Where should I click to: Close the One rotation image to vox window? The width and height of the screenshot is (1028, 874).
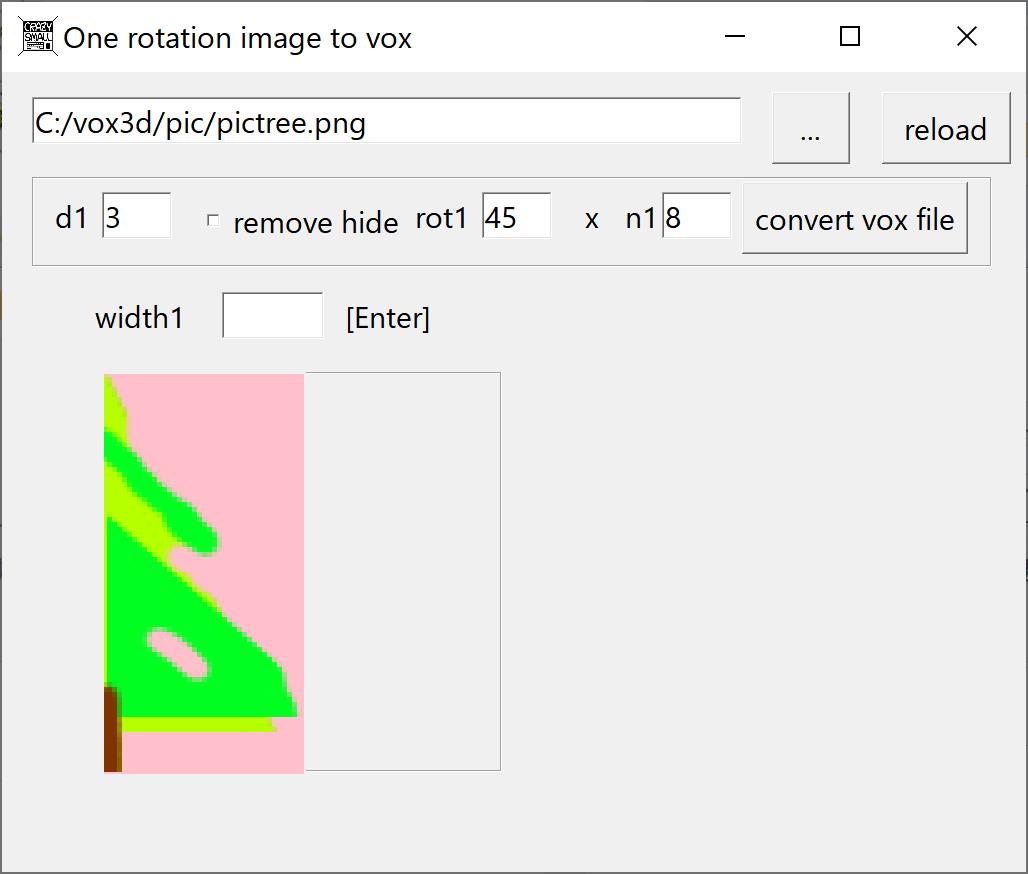966,37
